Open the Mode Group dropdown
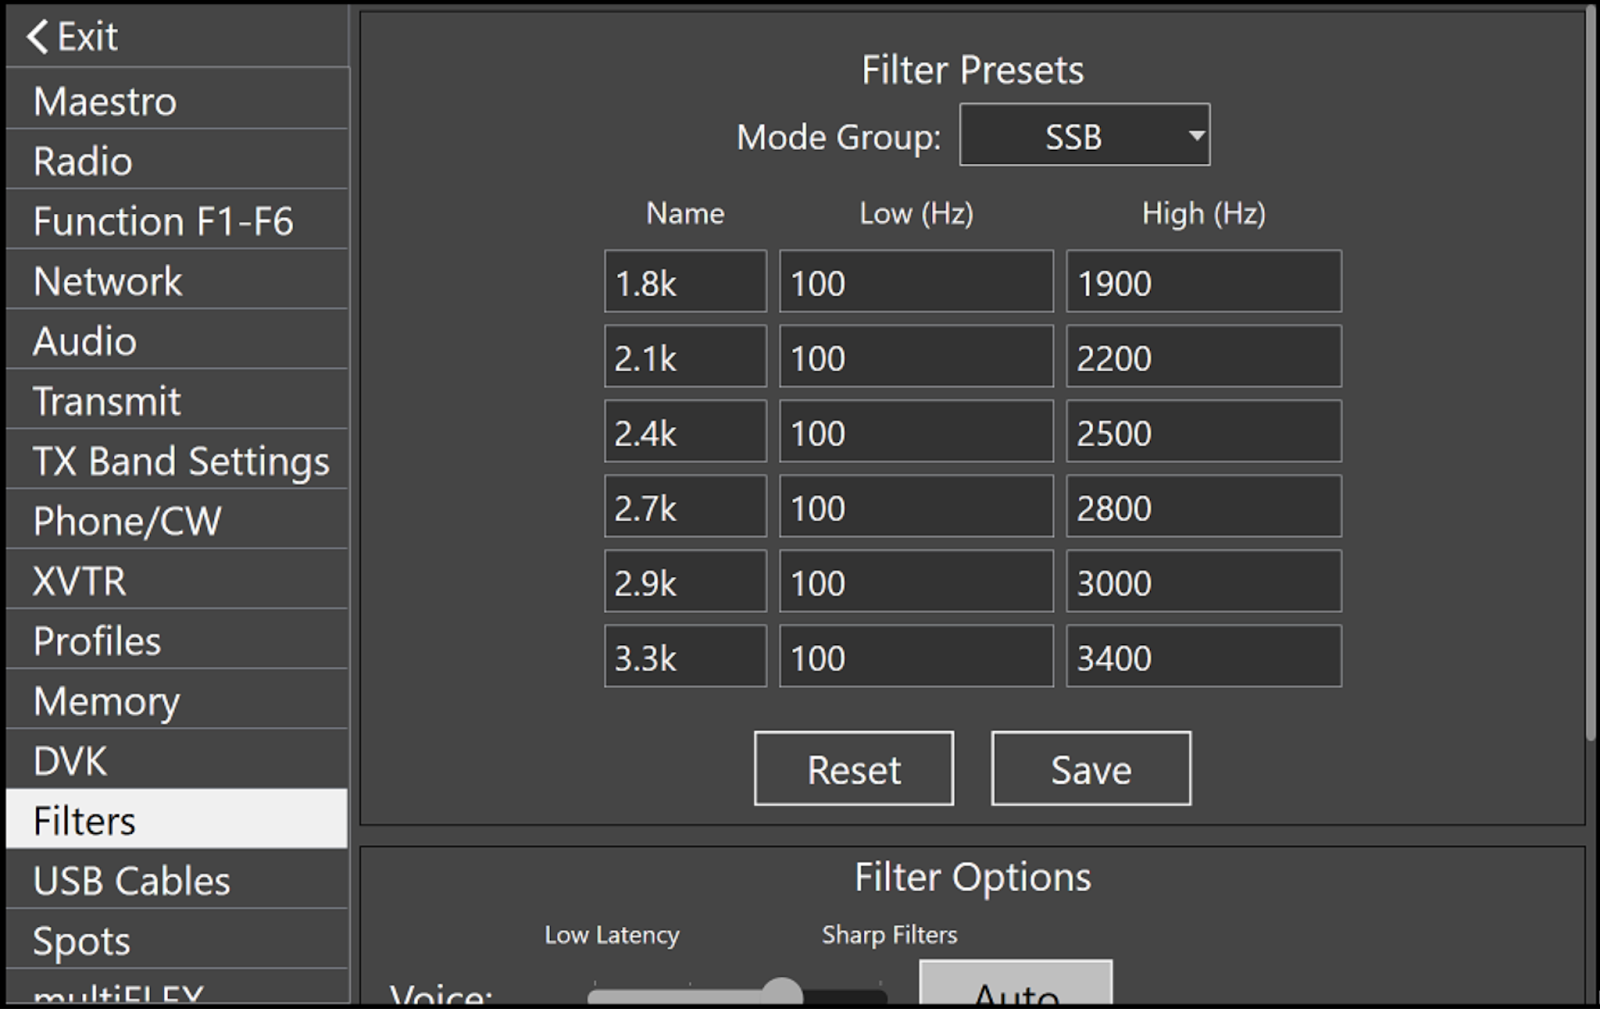1600x1009 pixels. 1084,135
